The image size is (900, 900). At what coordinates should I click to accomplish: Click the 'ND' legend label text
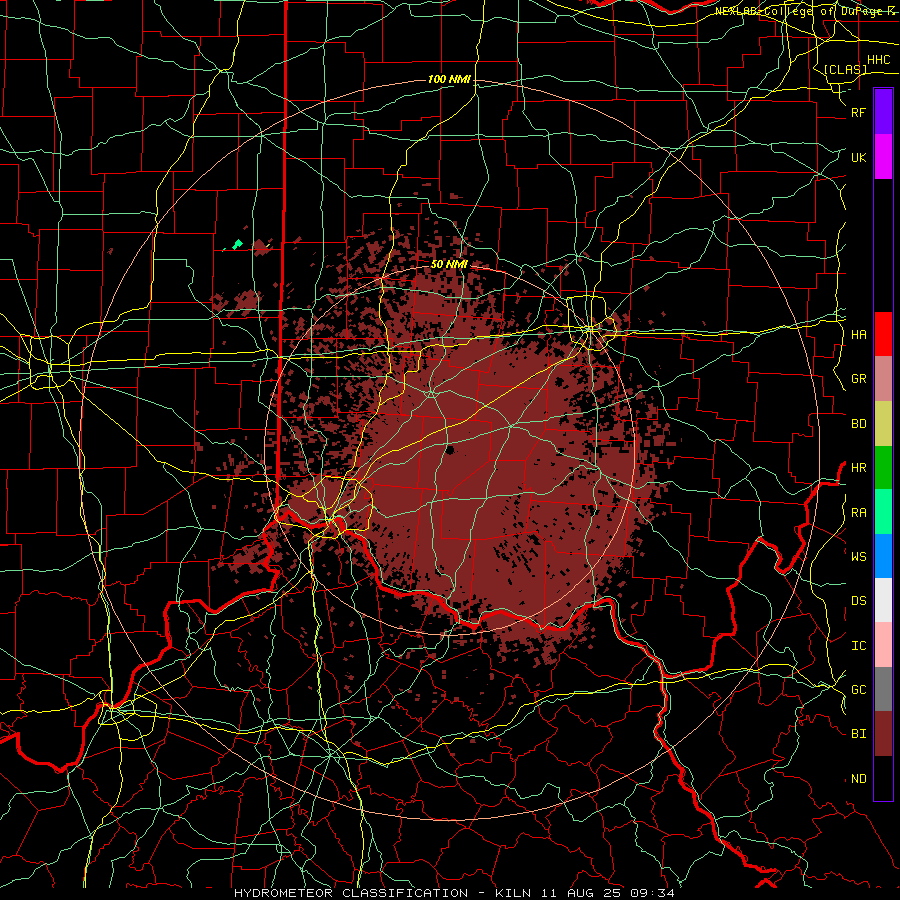(x=858, y=779)
